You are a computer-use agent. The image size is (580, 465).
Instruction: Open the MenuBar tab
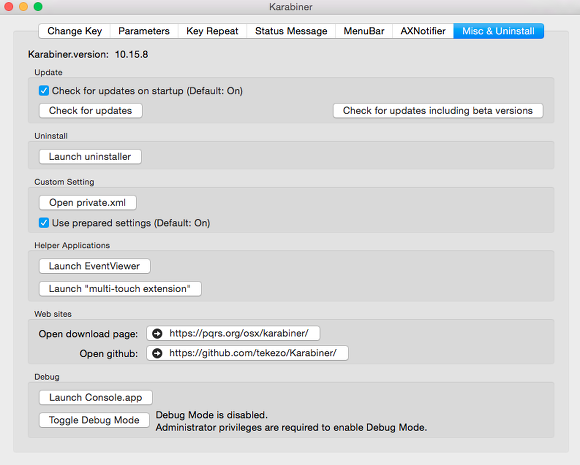coord(364,31)
